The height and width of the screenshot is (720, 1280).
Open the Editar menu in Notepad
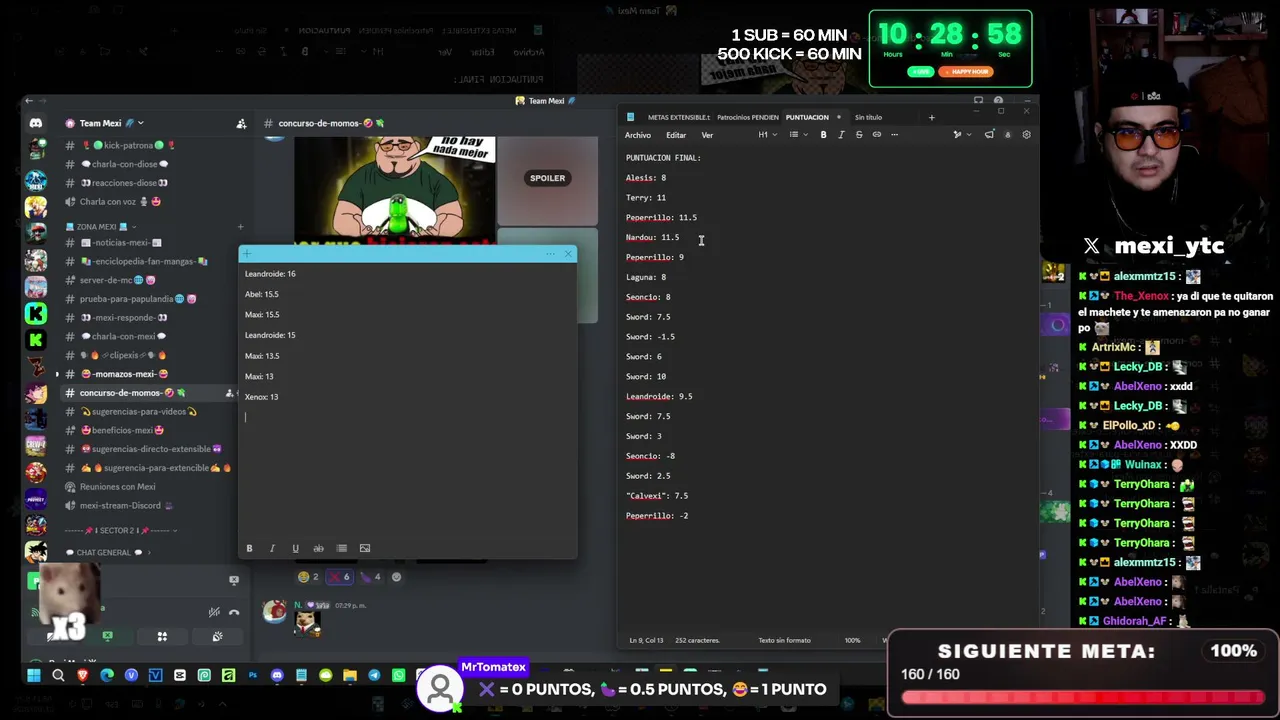tap(676, 135)
